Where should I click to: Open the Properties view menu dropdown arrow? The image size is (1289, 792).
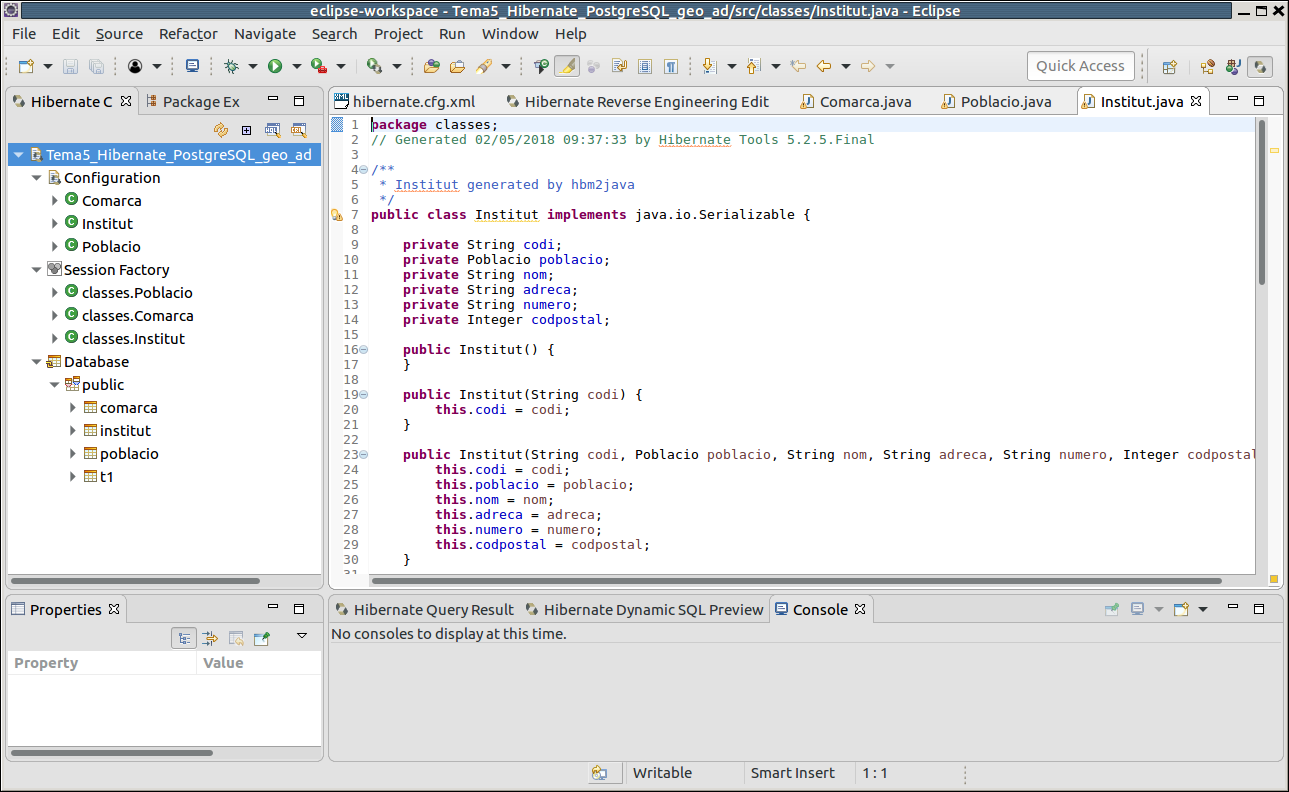[x=302, y=637]
